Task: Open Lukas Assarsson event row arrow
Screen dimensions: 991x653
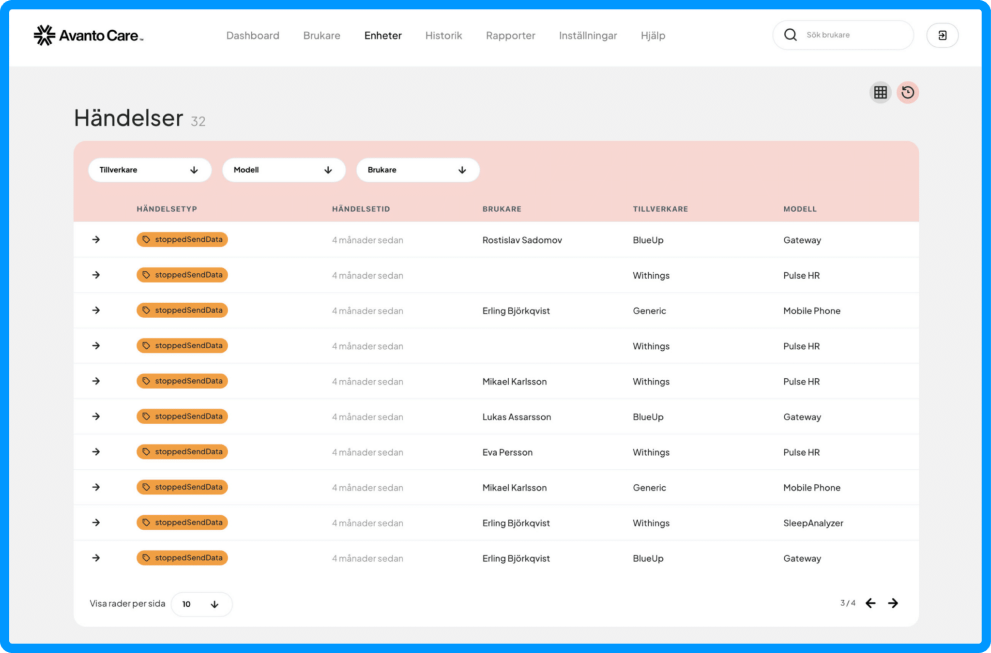Action: tap(96, 417)
